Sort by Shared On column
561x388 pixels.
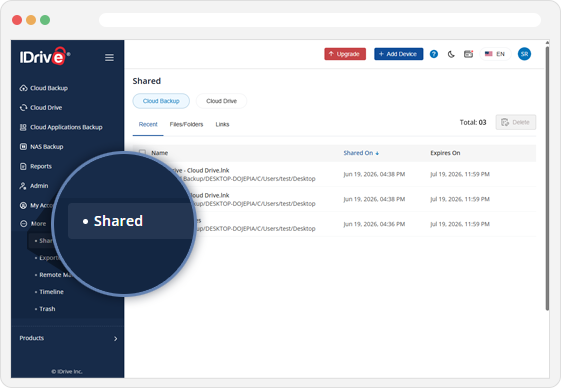click(361, 153)
